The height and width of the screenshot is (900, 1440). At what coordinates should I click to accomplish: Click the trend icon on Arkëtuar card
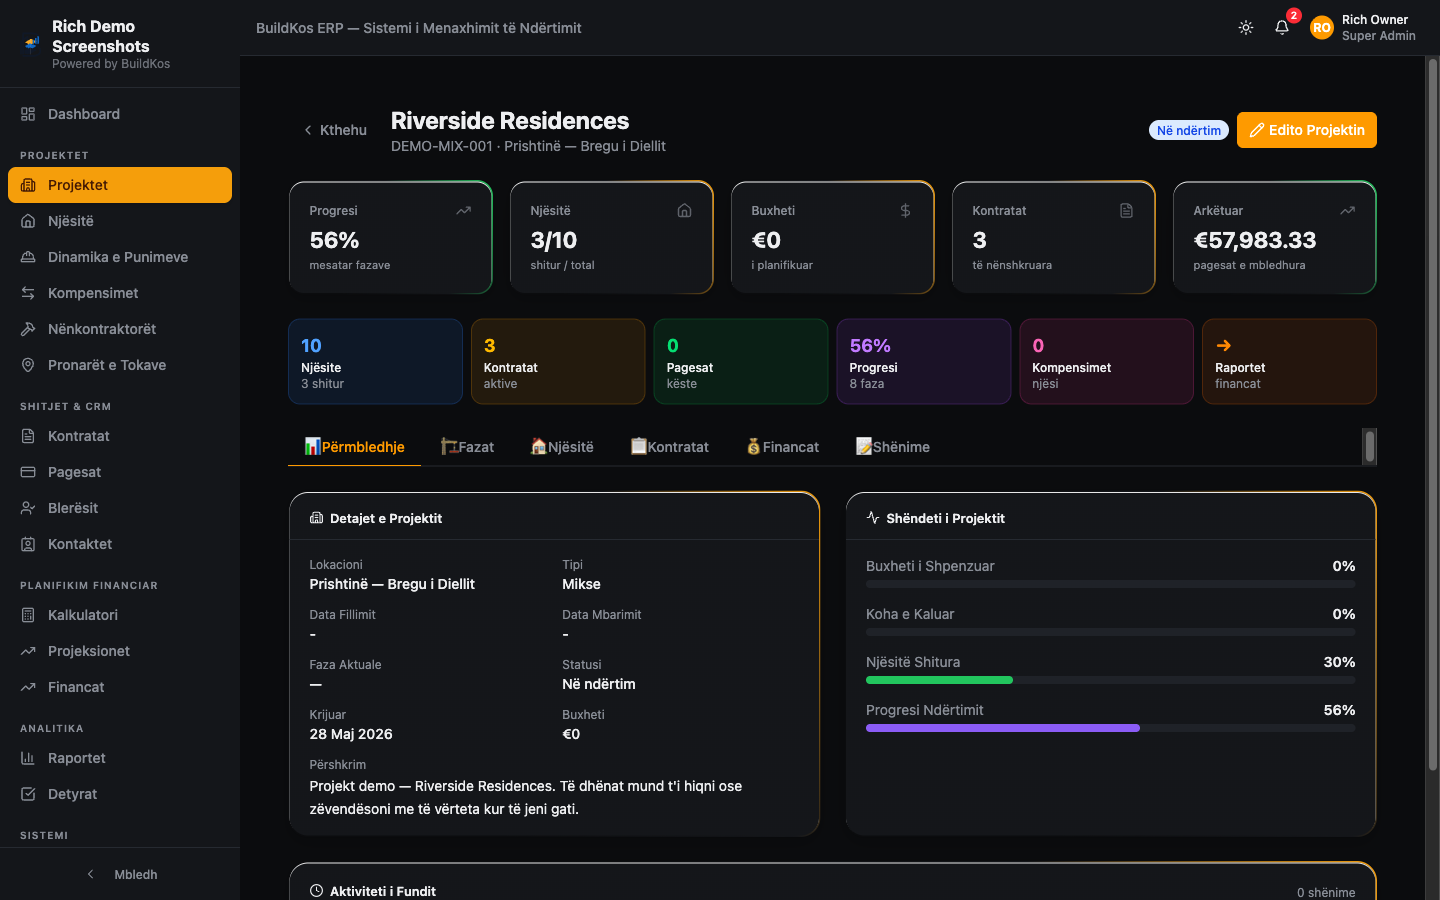1347,211
